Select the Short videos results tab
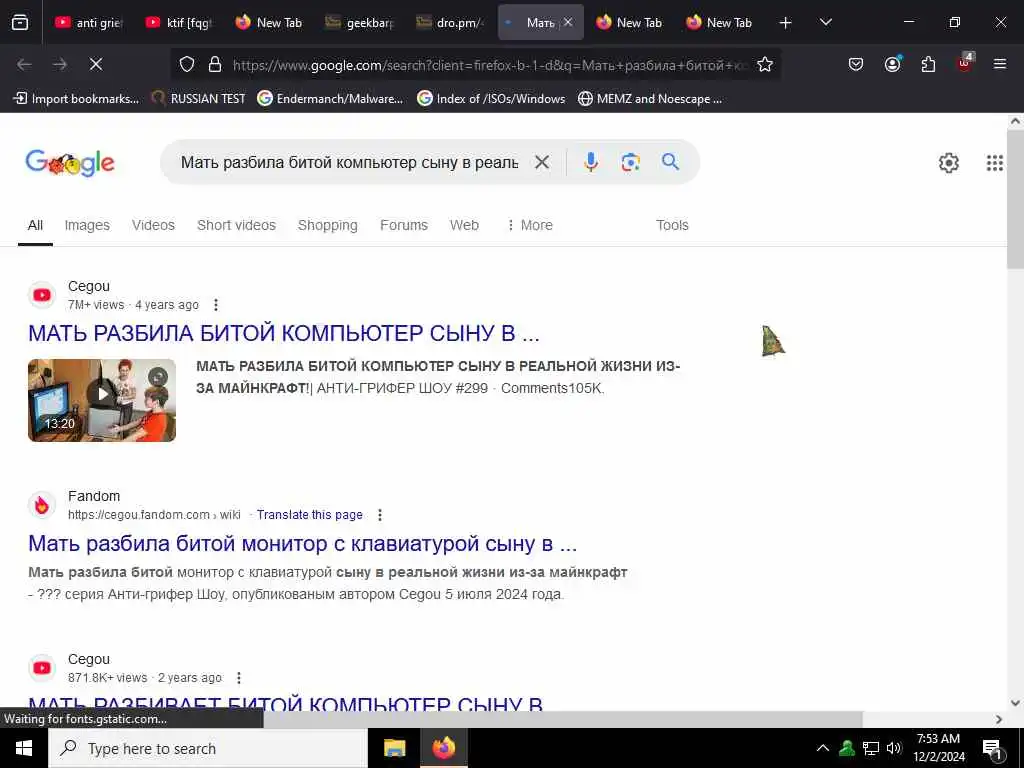The height and width of the screenshot is (768, 1024). tap(236, 225)
